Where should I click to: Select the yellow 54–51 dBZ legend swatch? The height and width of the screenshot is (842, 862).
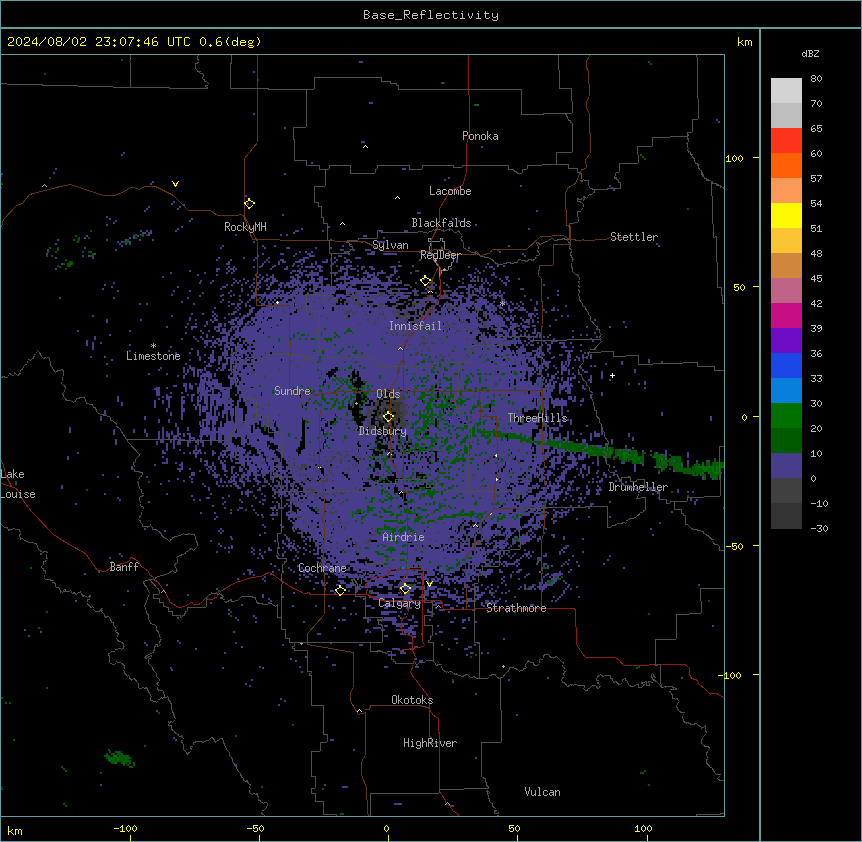tap(786, 215)
